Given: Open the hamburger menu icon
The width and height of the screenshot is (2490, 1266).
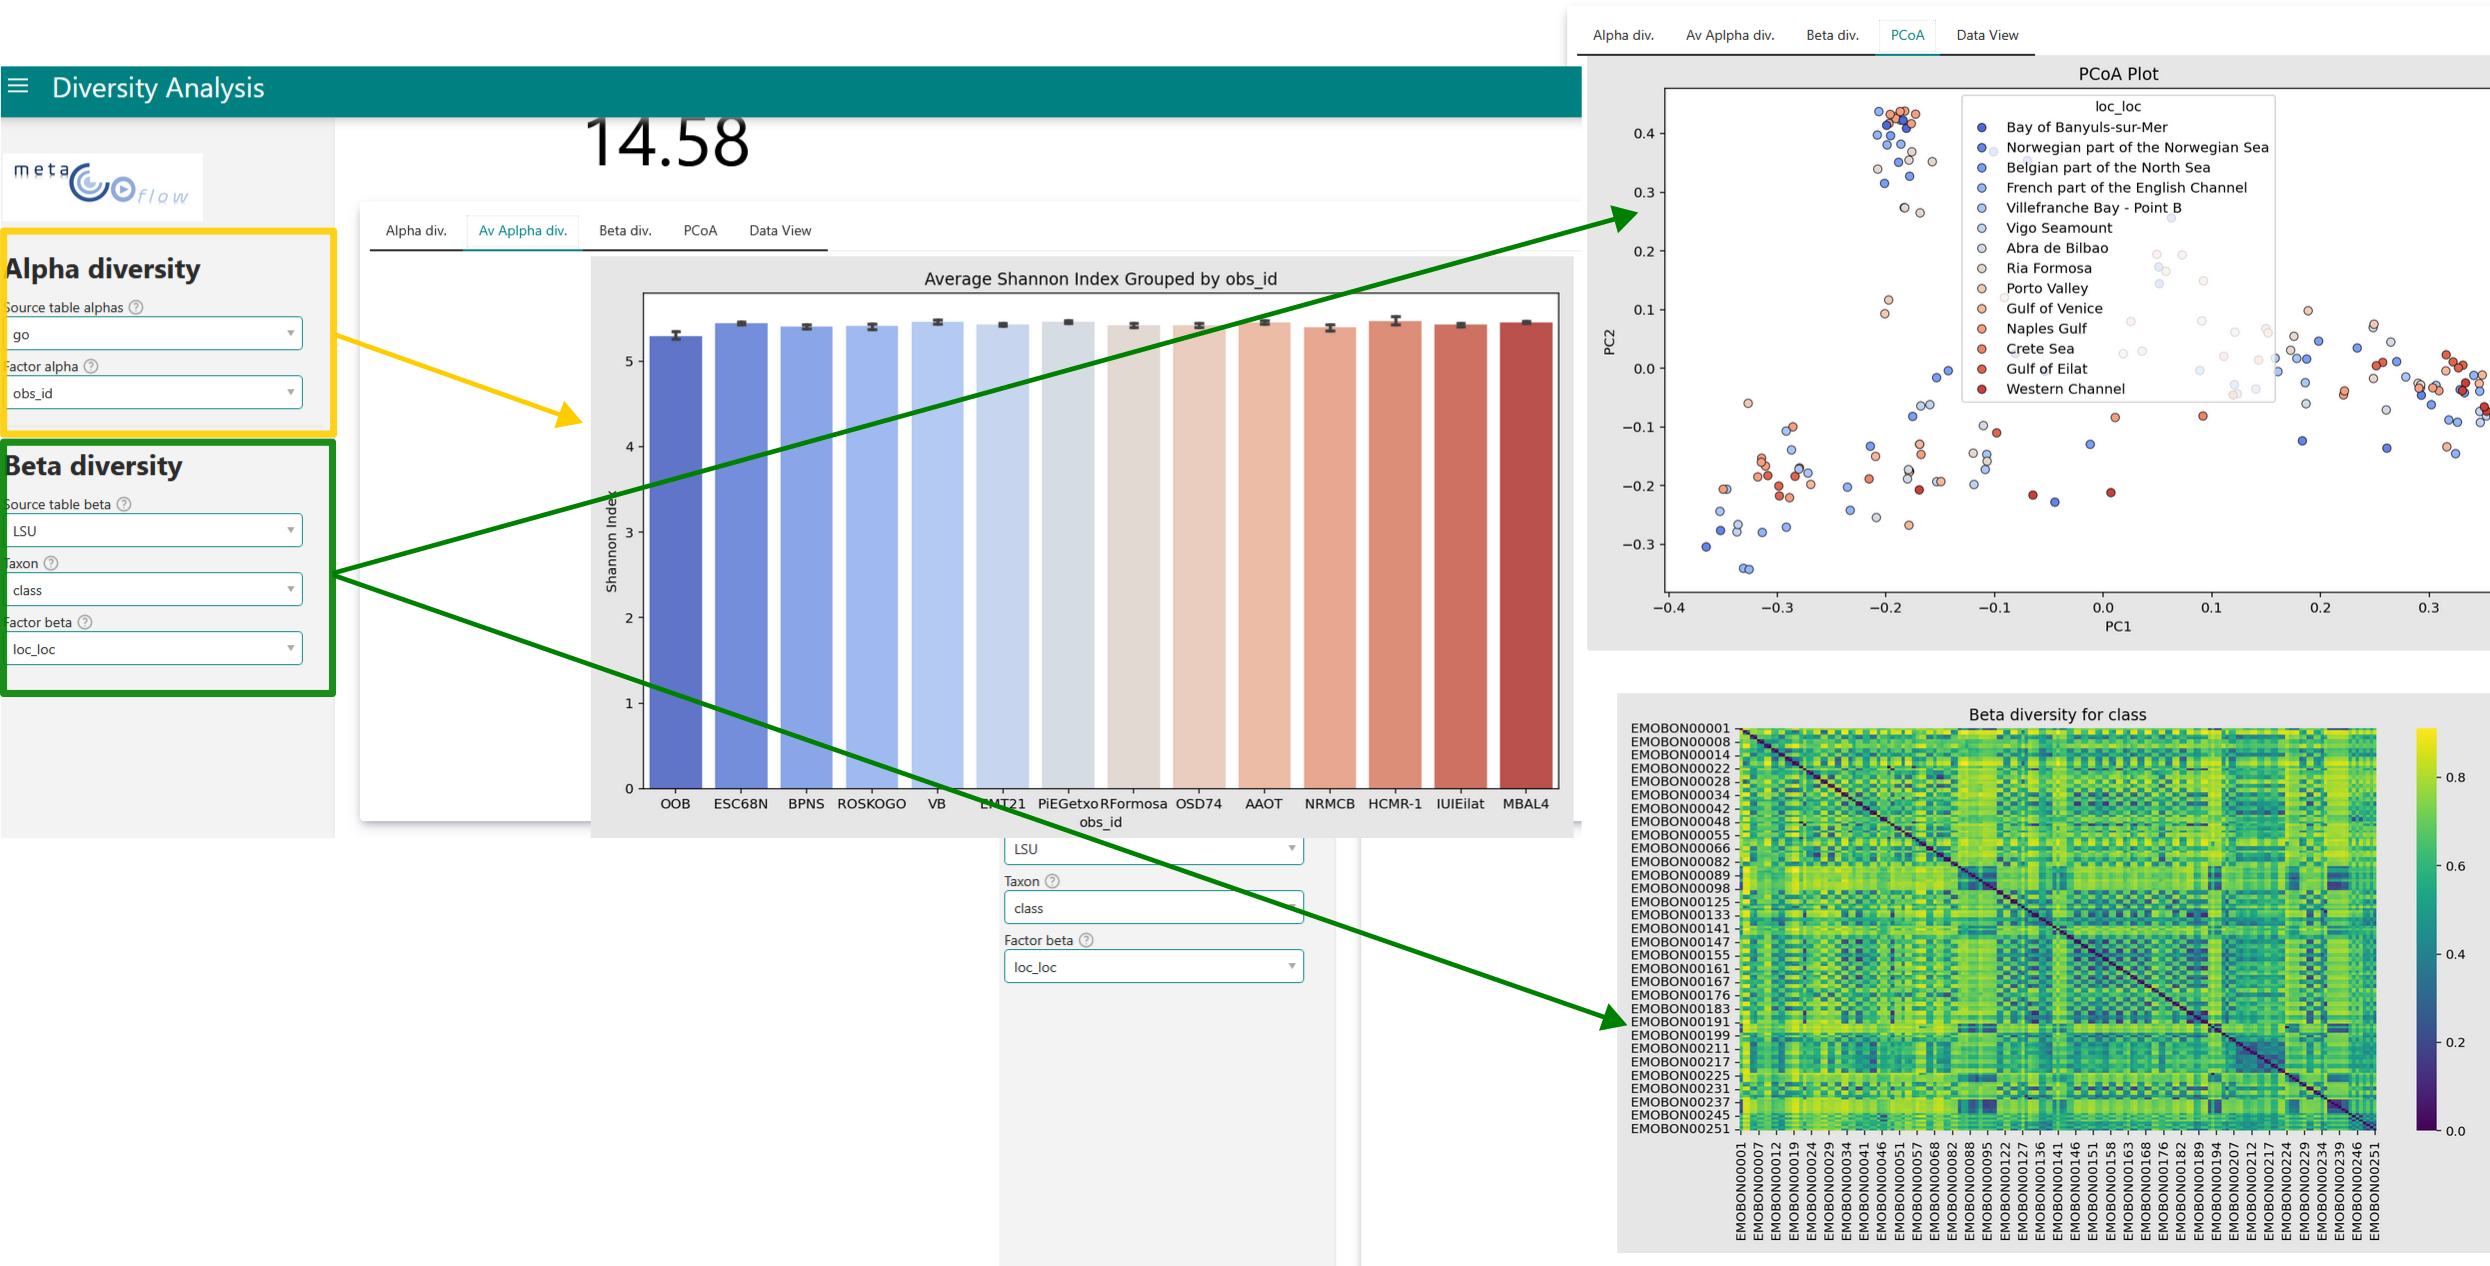Looking at the screenshot, I should [x=18, y=86].
